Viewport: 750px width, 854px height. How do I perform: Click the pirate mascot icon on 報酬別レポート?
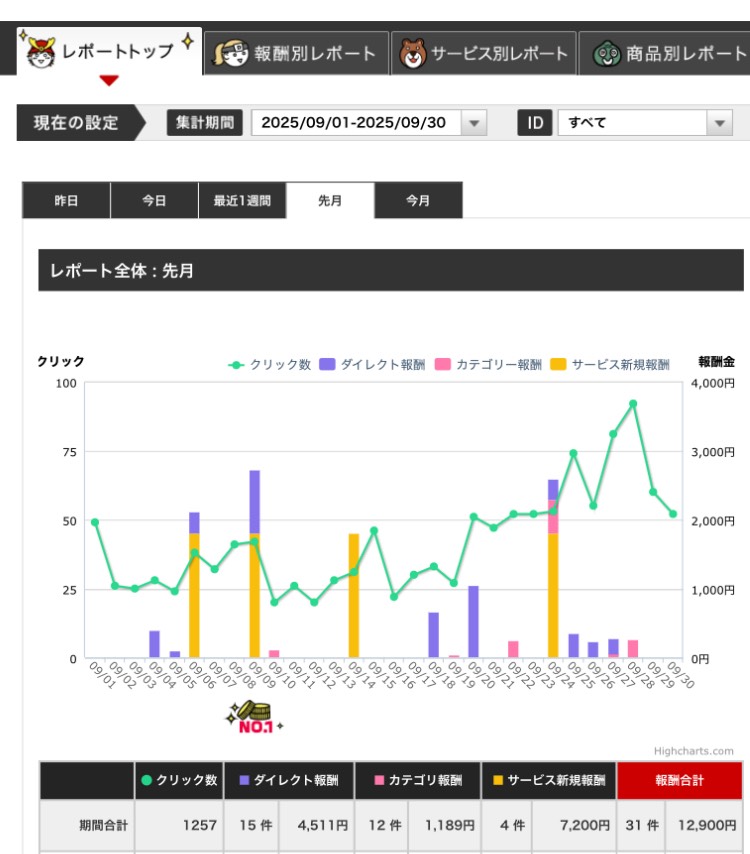(230, 53)
